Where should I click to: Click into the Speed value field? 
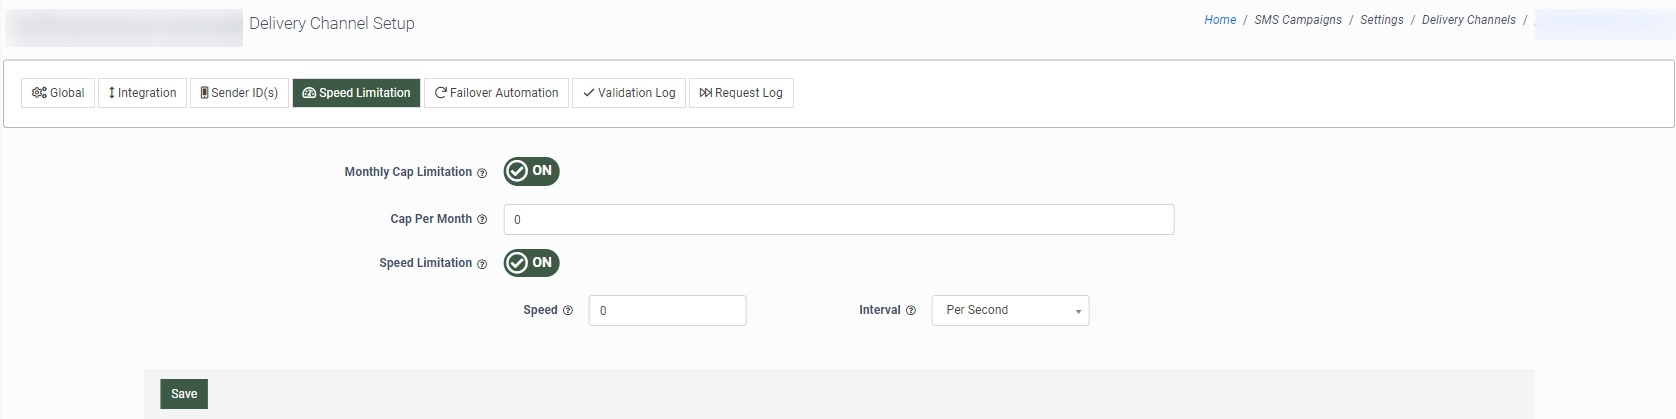(x=667, y=310)
